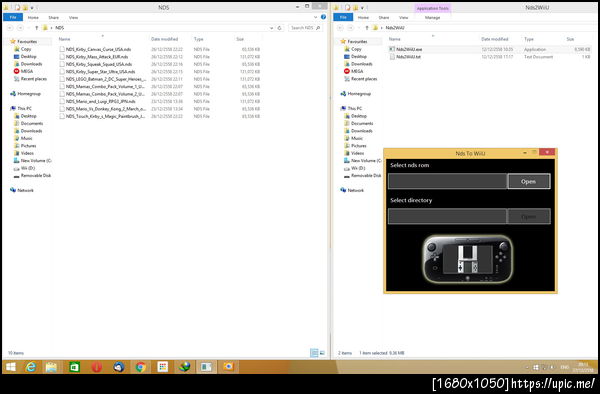Open address history dropdown in NDS window
The height and width of the screenshot is (394, 600).
point(271,28)
